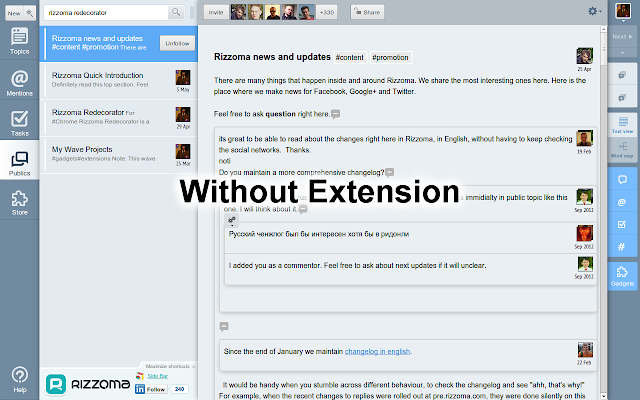
Task: Click the Share button
Action: pyautogui.click(x=367, y=12)
